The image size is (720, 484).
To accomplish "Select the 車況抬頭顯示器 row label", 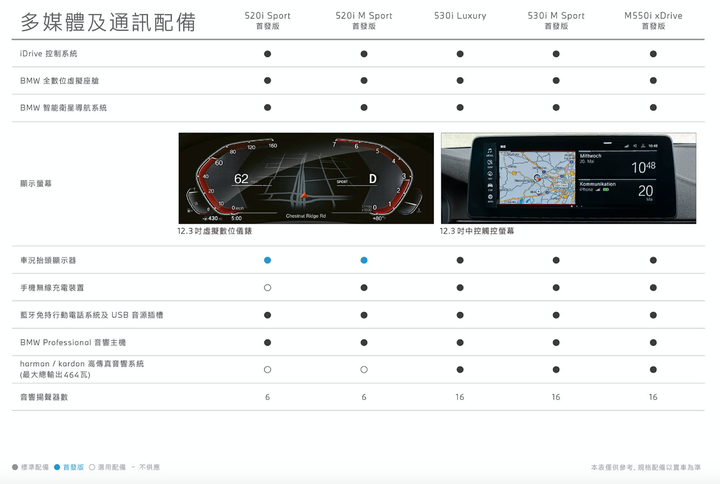I will 48,260.
